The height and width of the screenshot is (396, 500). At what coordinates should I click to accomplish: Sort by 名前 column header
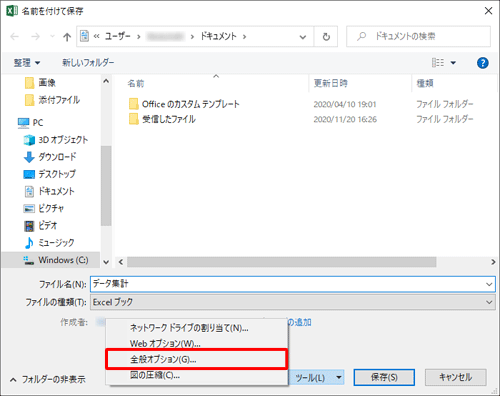pyautogui.click(x=136, y=83)
